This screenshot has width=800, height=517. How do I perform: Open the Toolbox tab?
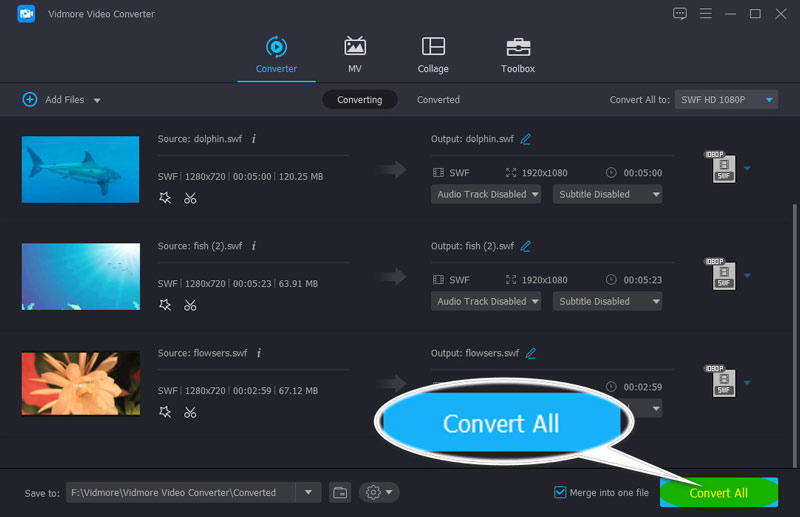point(517,55)
